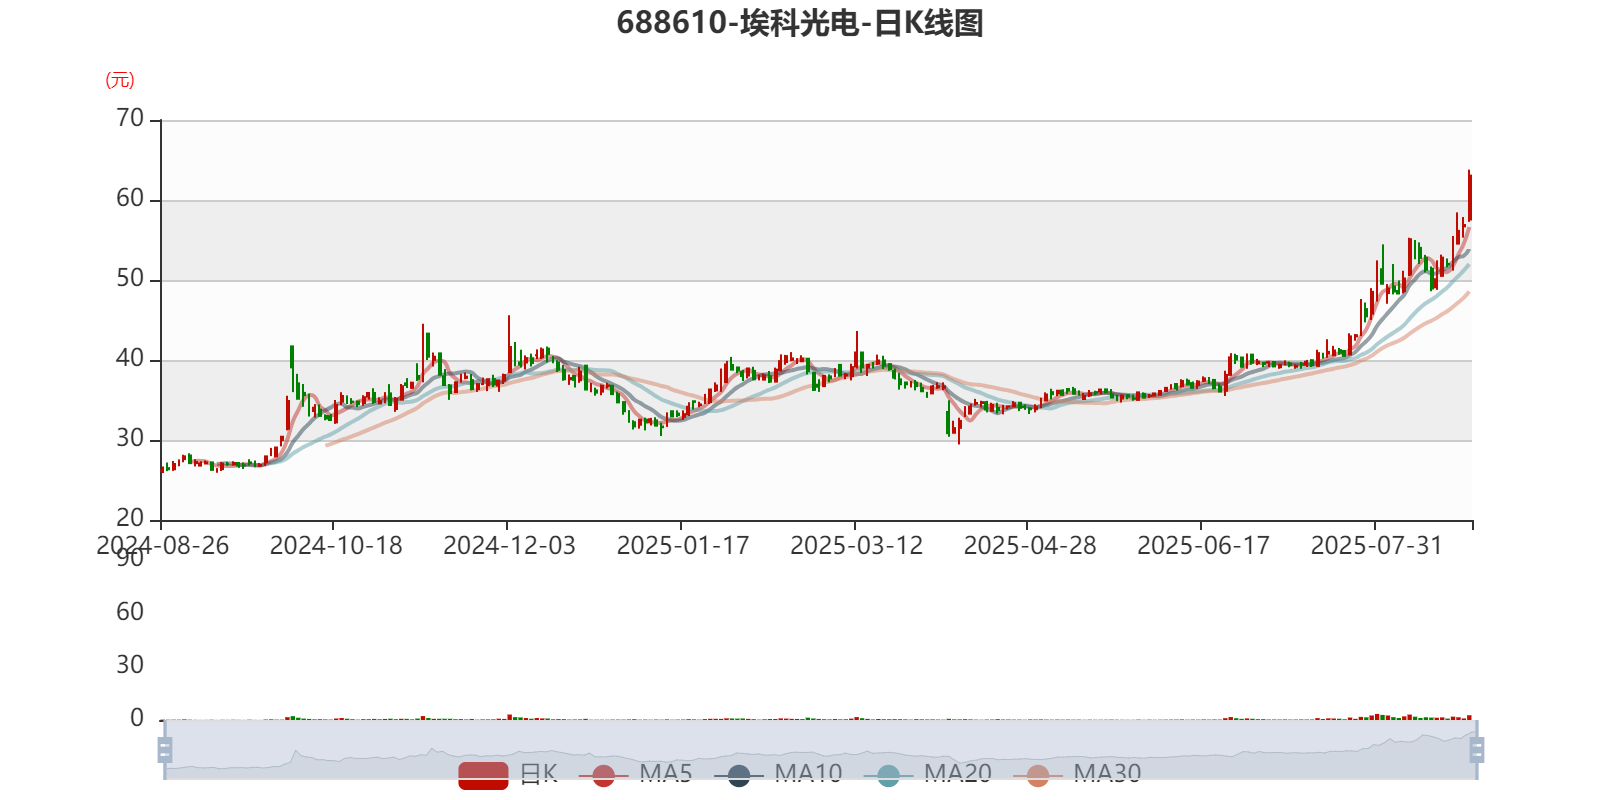Click the latest red candlestick near 64
The width and height of the screenshot is (1600, 800).
point(1470,196)
